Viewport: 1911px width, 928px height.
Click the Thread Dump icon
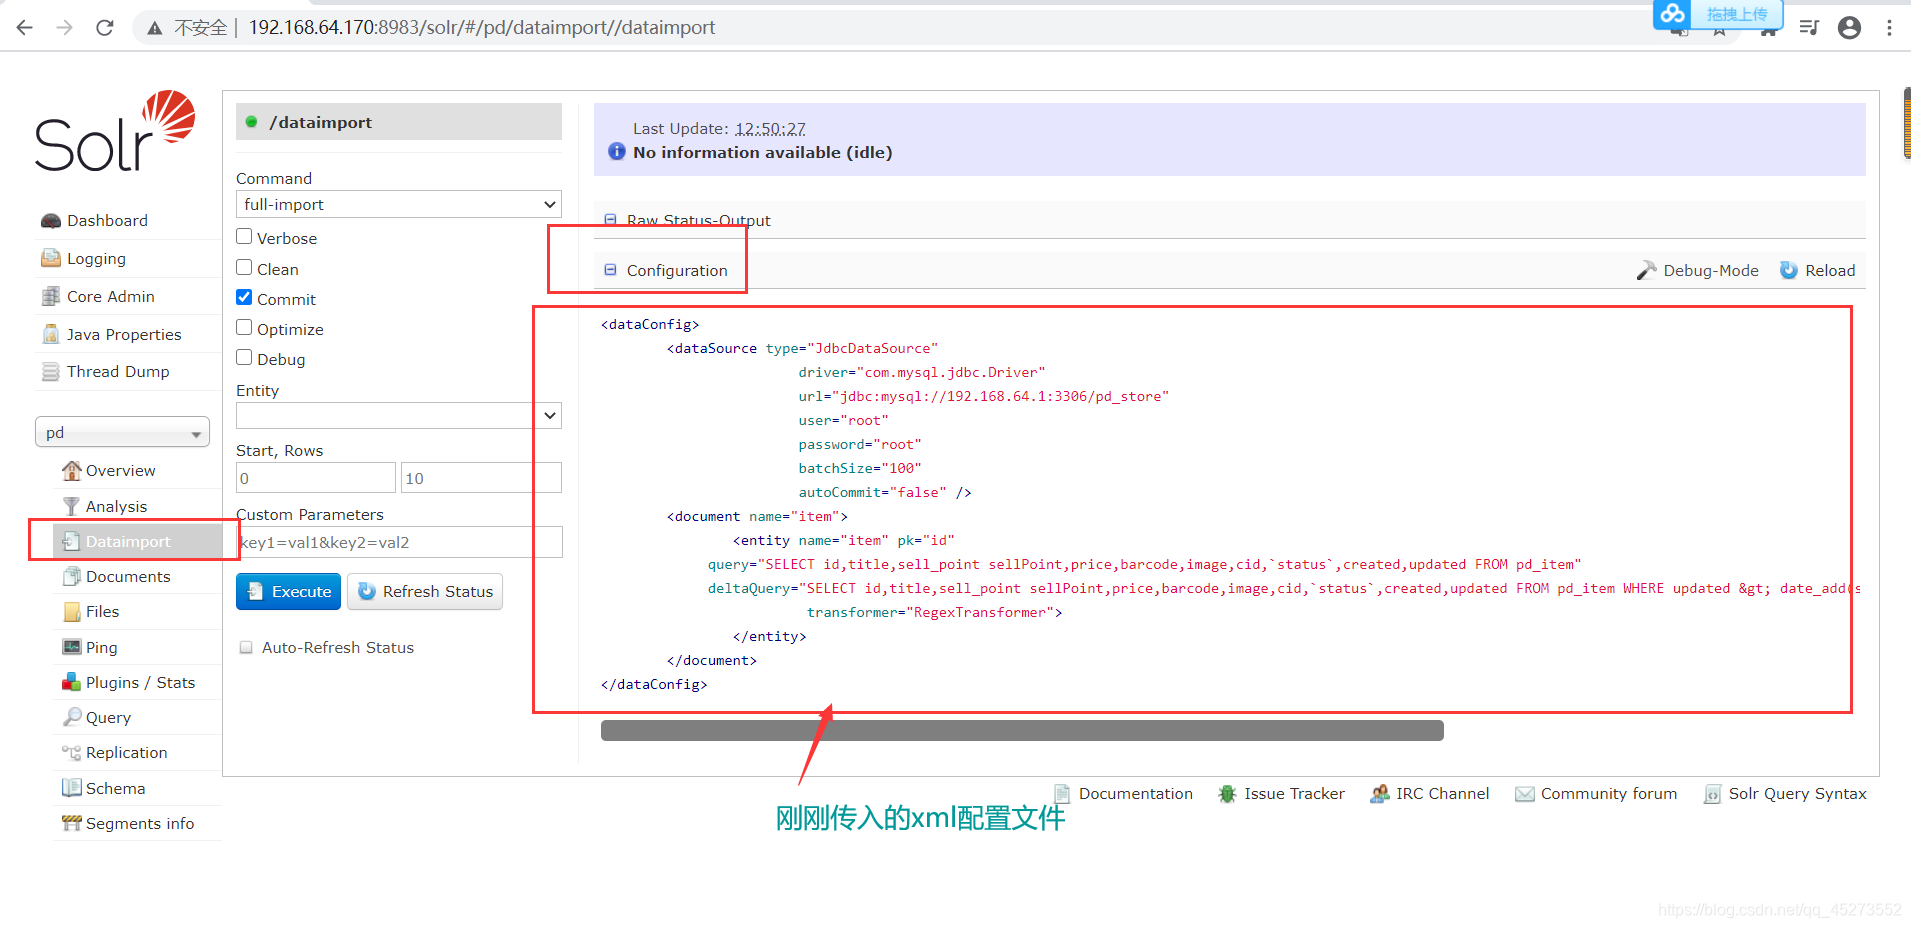pos(51,371)
